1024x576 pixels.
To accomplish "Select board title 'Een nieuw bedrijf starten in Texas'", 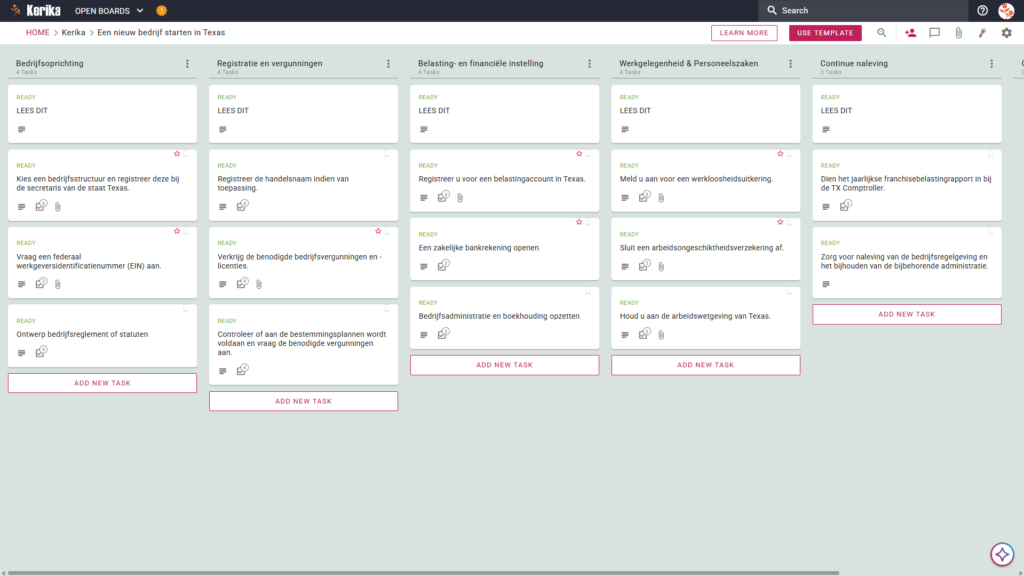I will [161, 33].
